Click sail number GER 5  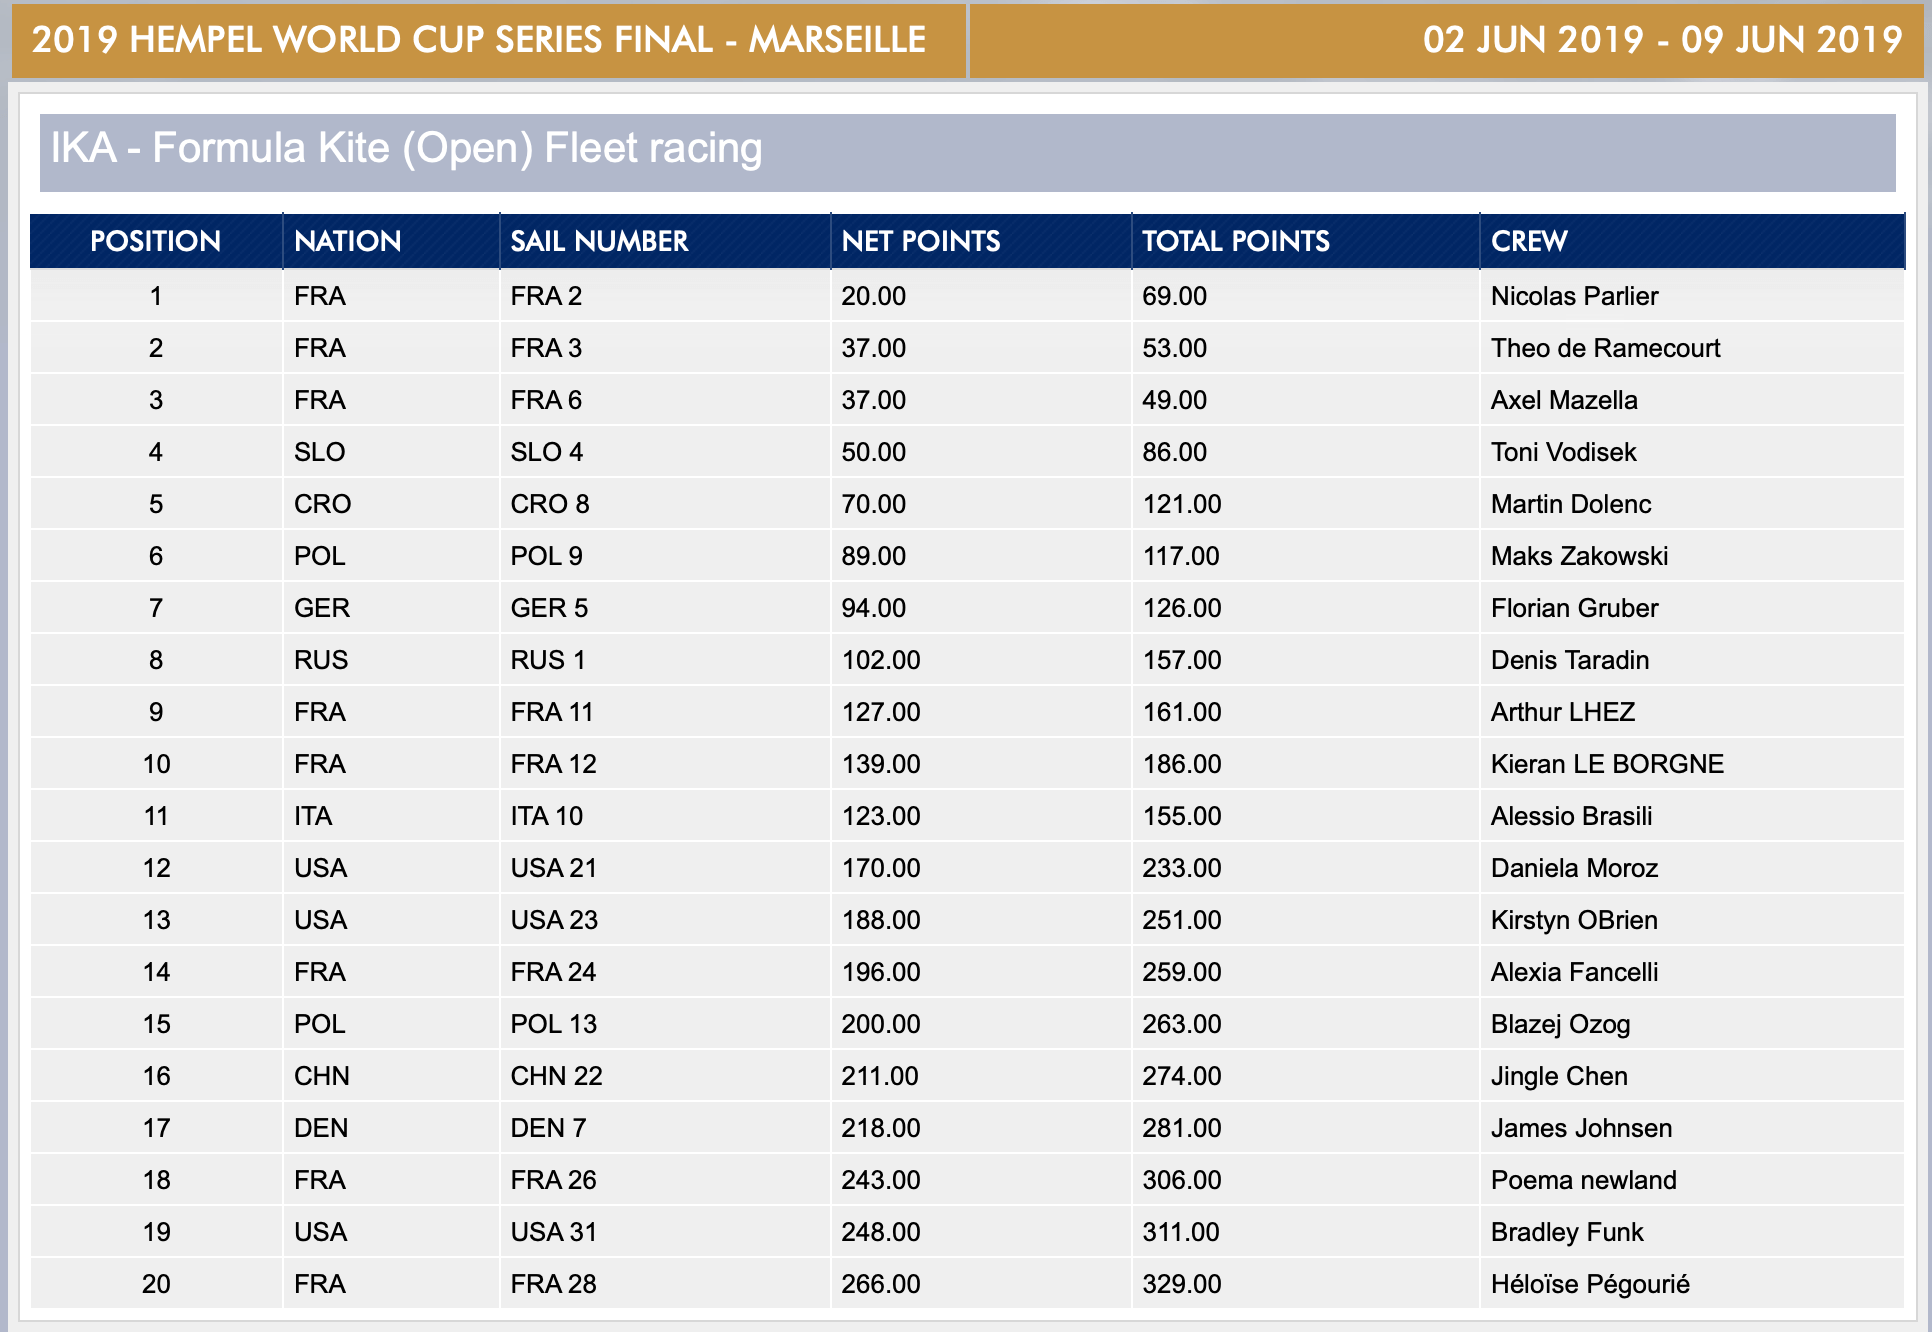point(549,608)
